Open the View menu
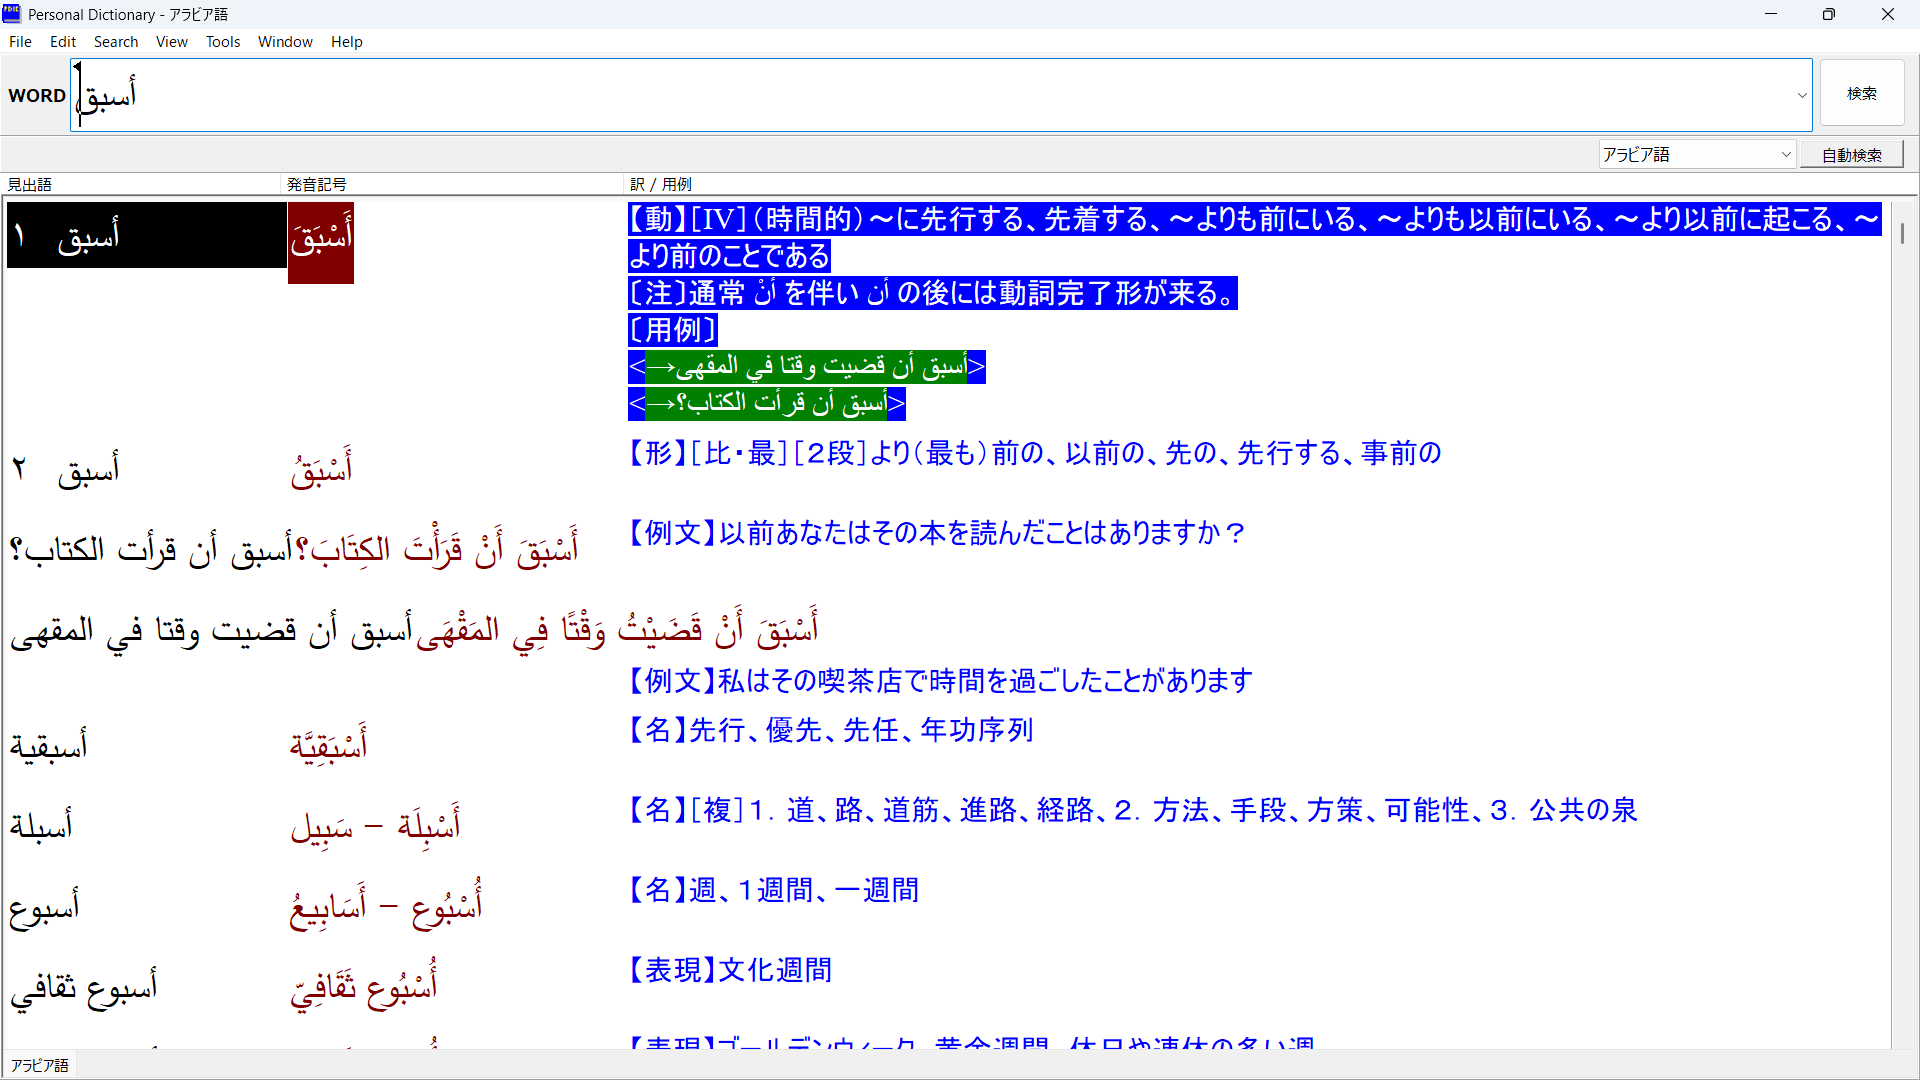Viewport: 1920px width, 1080px height. 171,42
